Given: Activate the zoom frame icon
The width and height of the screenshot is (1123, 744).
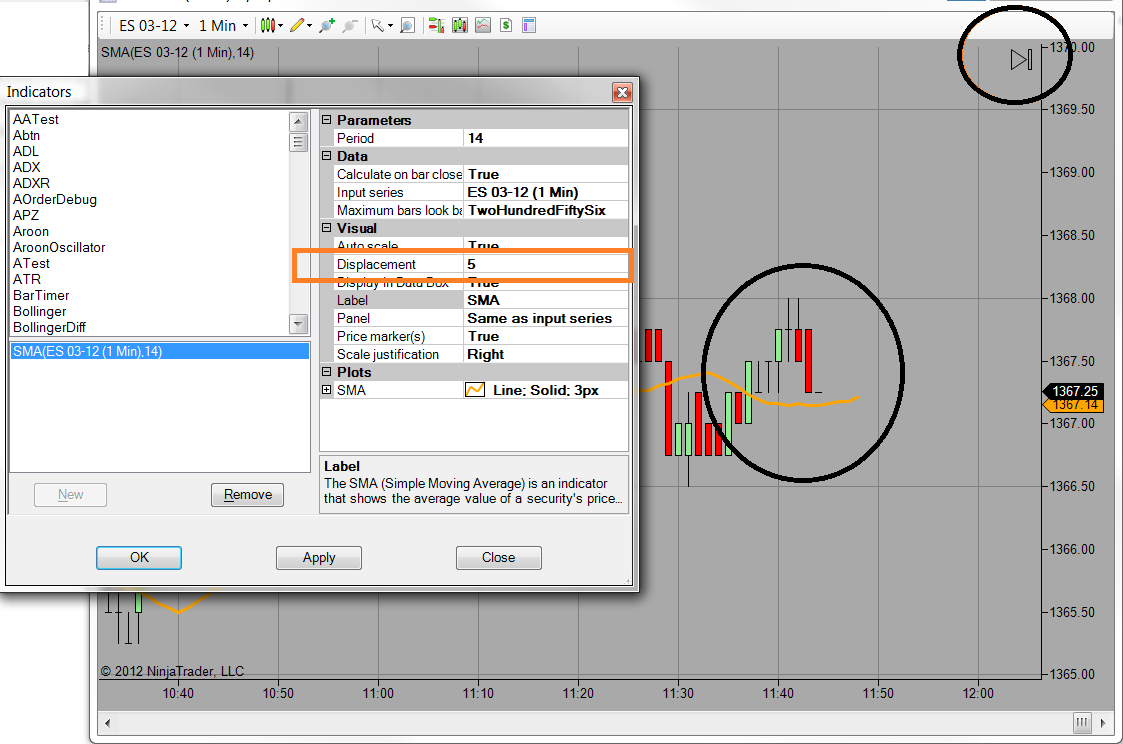Looking at the screenshot, I should pyautogui.click(x=408, y=26).
